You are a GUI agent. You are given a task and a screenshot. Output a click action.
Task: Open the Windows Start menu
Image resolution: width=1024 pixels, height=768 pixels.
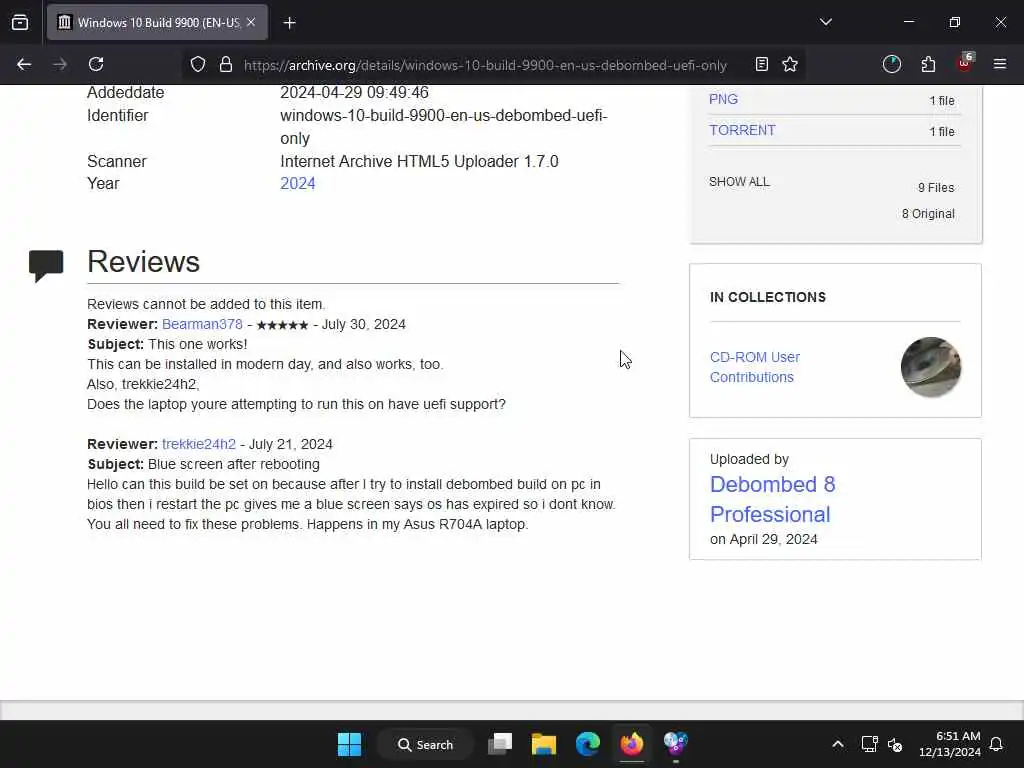(x=349, y=744)
